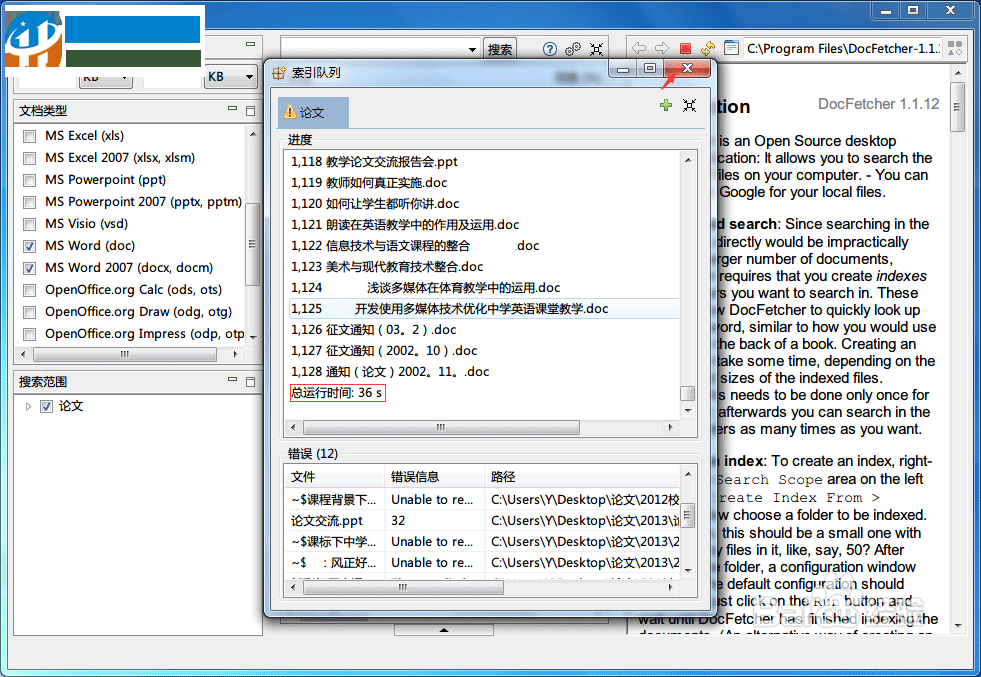The image size is (981, 677).
Task: Add a new index with green plus icon
Action: click(665, 105)
